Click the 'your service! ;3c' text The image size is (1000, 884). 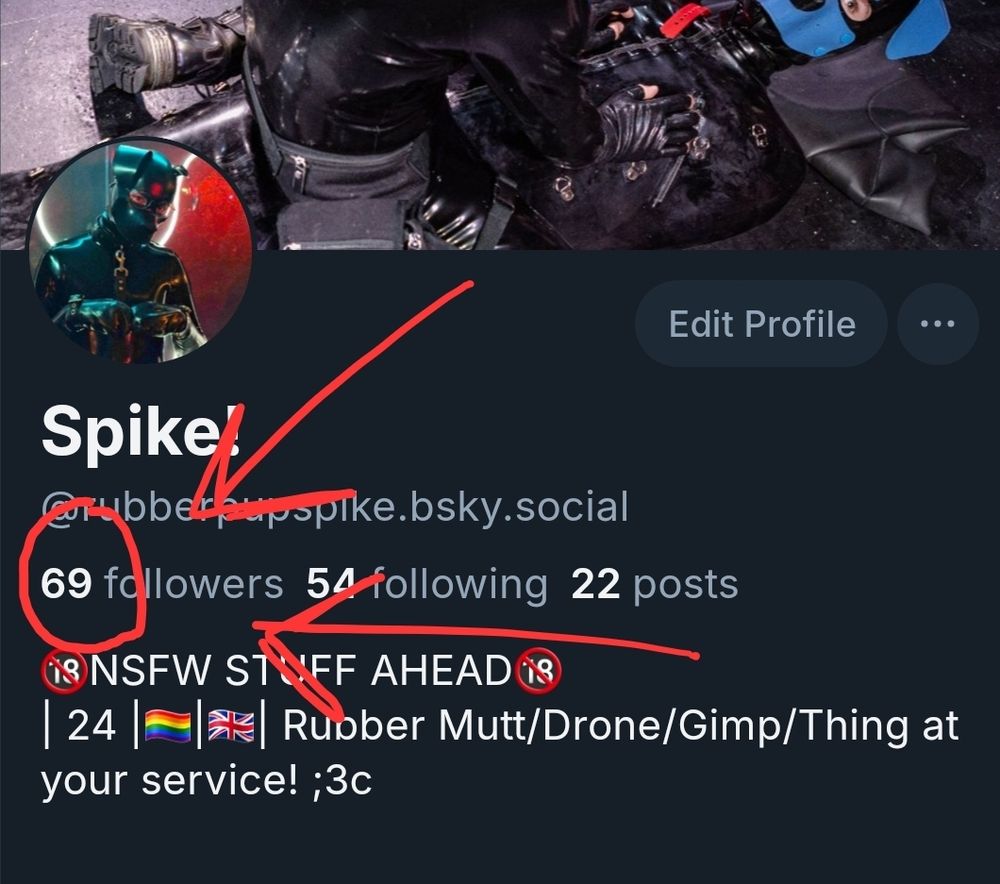[206, 781]
